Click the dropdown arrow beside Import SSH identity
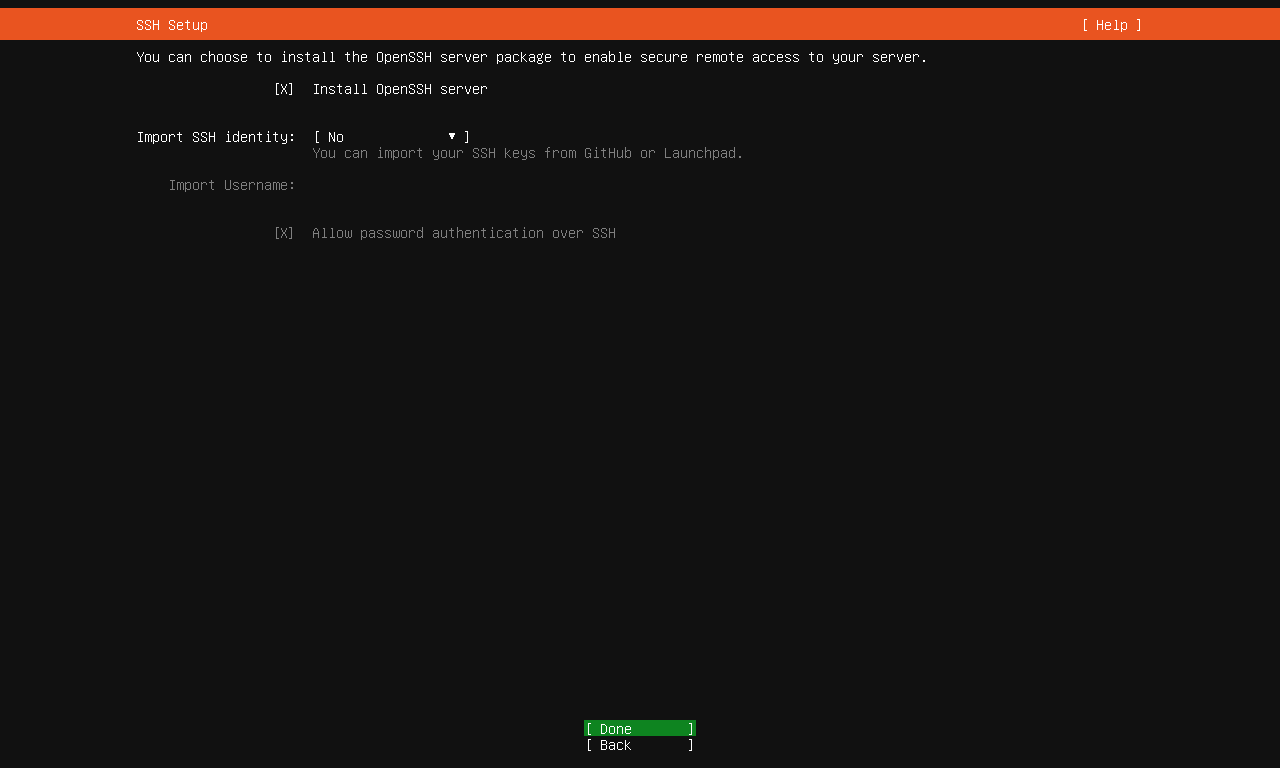This screenshot has height=768, width=1280. pyautogui.click(x=452, y=136)
